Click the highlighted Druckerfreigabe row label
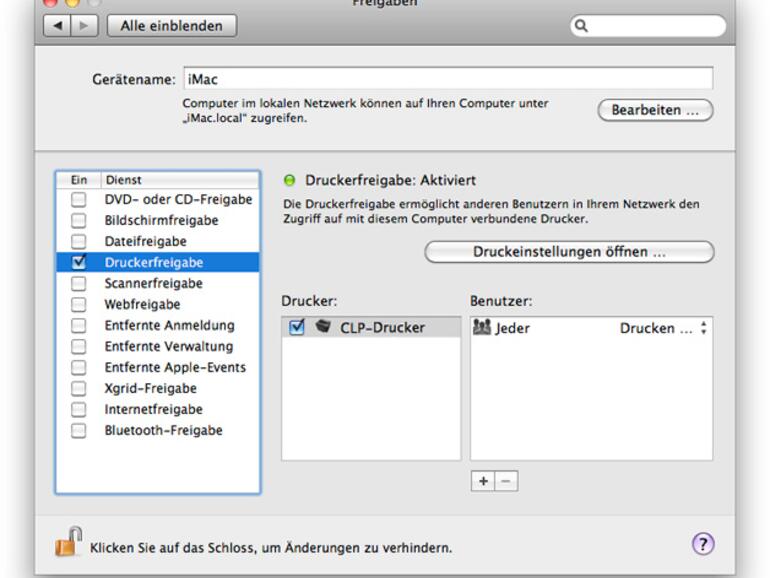Image resolution: width=770 pixels, height=578 pixels. (154, 263)
